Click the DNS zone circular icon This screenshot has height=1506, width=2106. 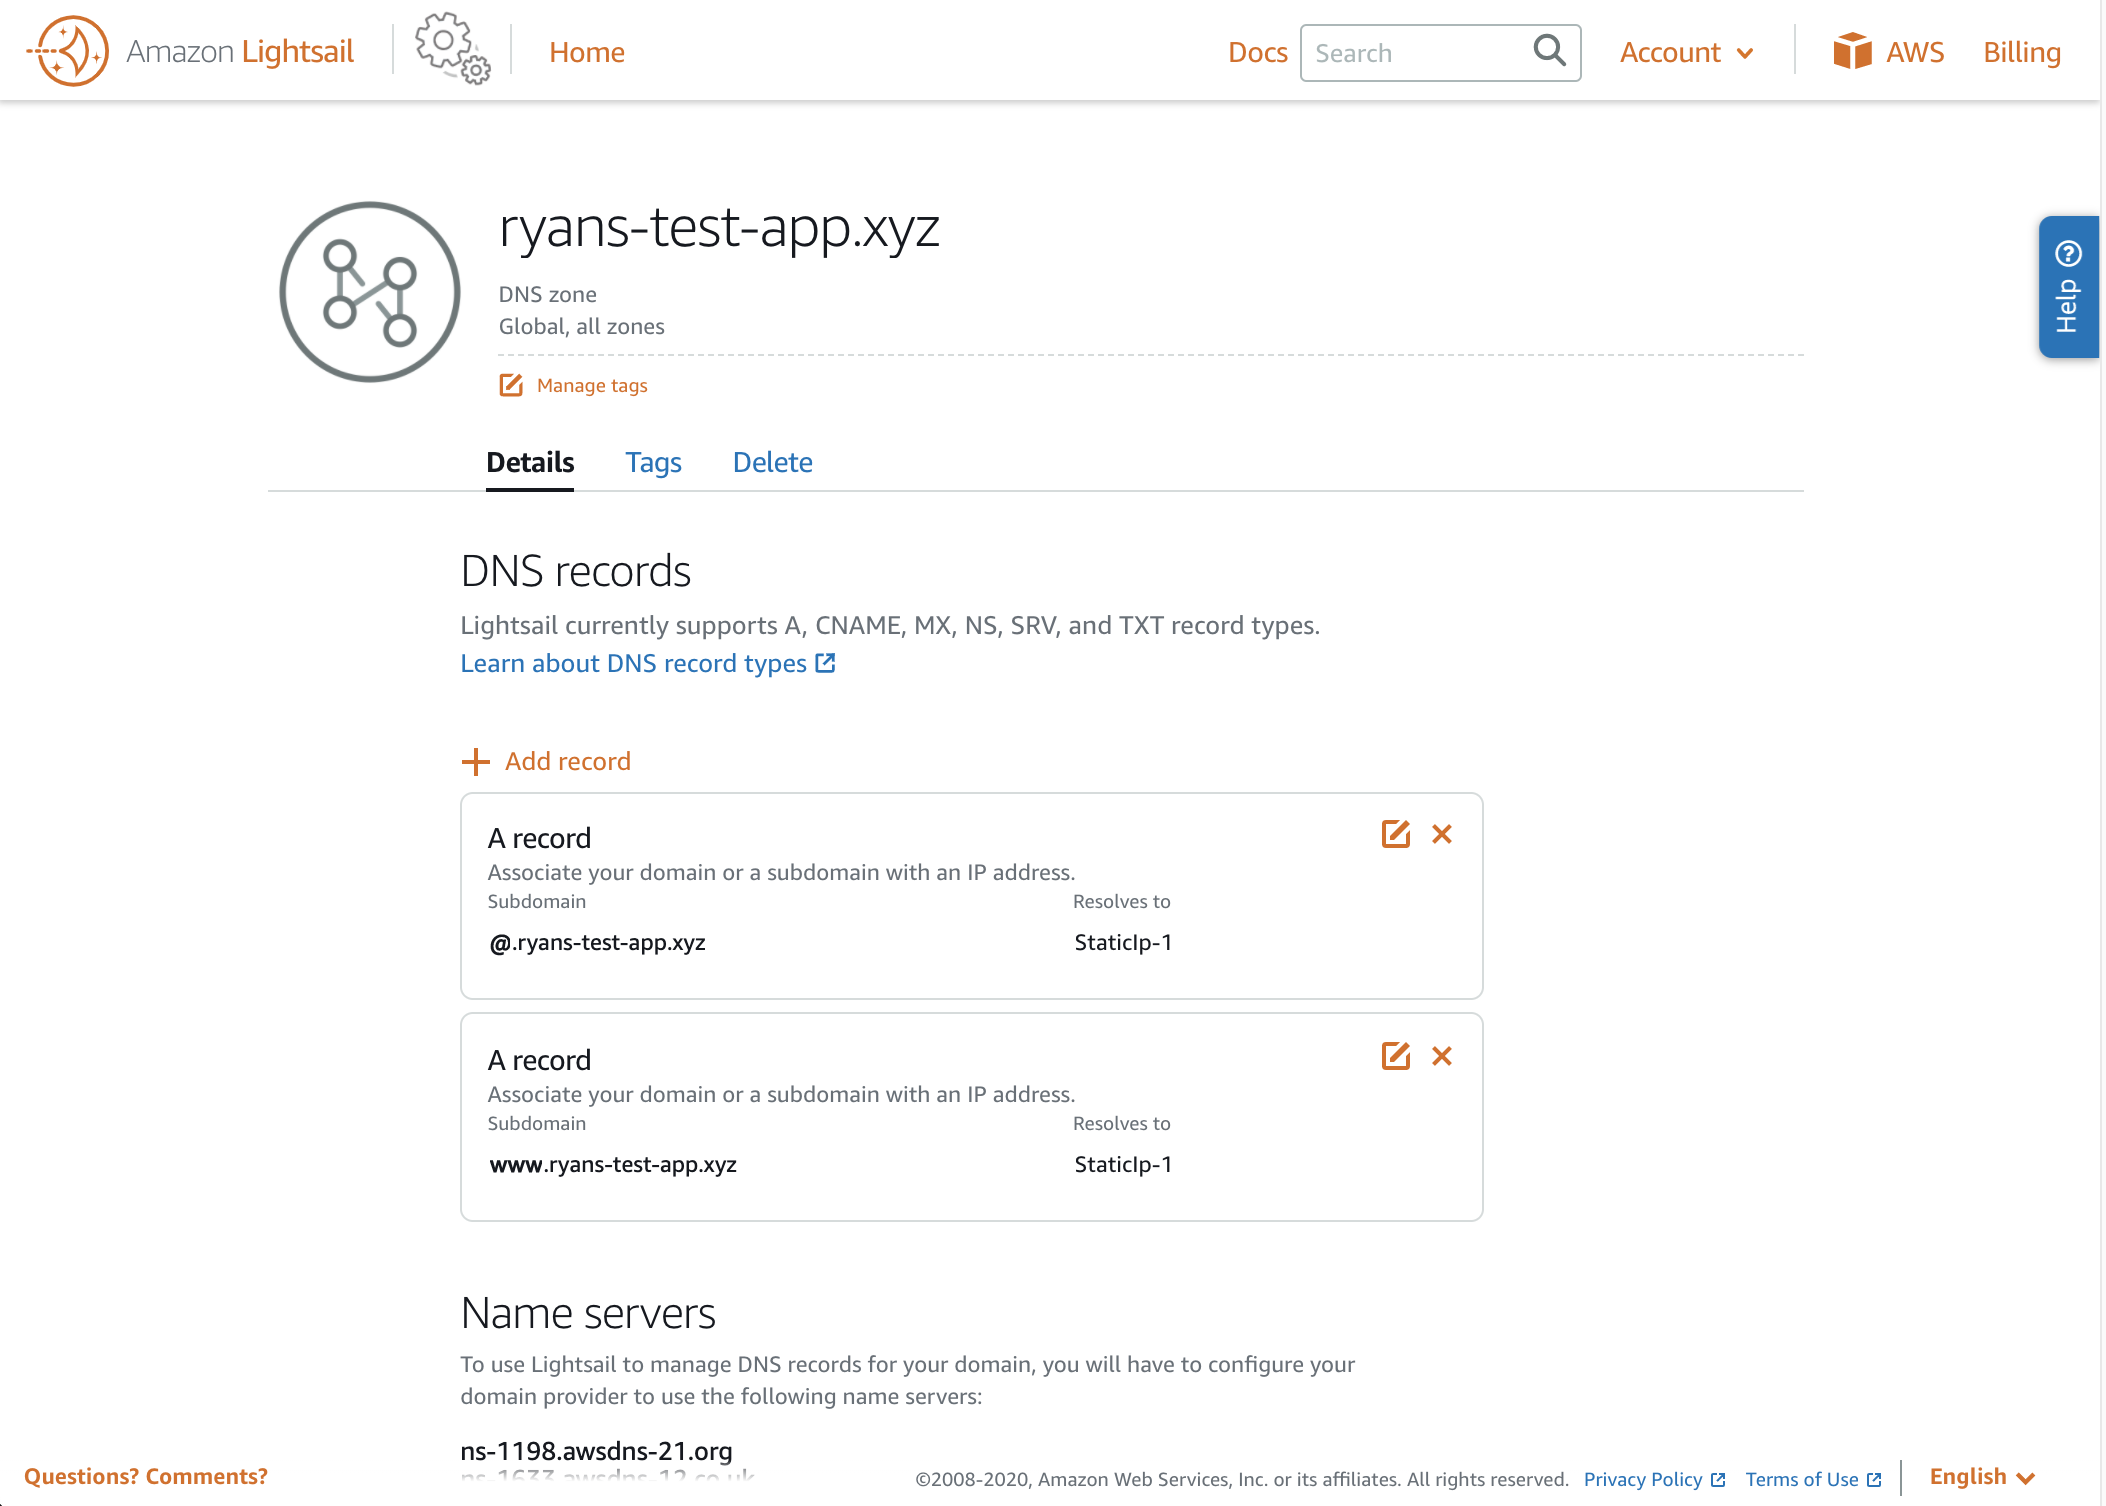(x=370, y=292)
